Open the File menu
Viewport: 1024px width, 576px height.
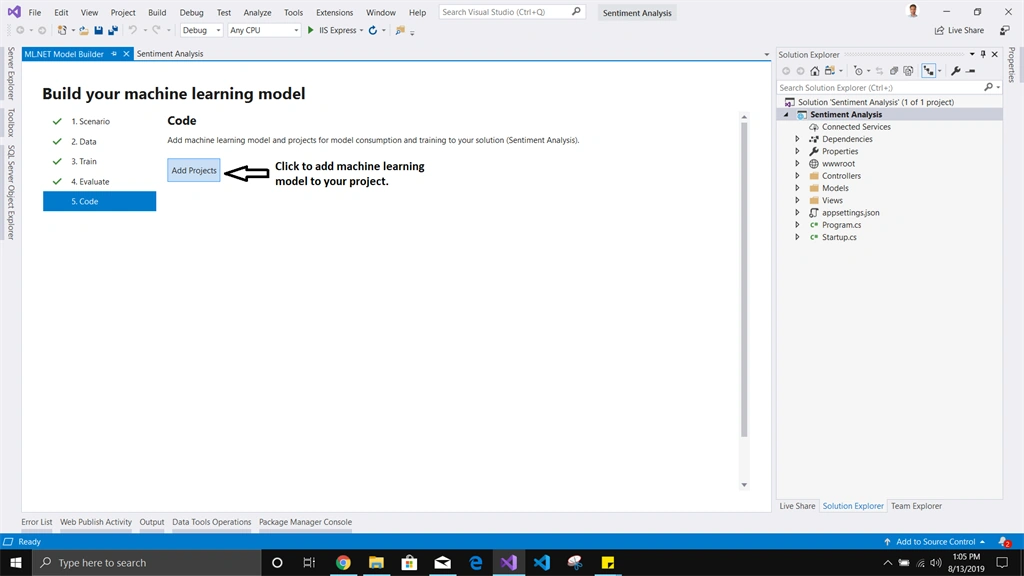click(x=35, y=12)
